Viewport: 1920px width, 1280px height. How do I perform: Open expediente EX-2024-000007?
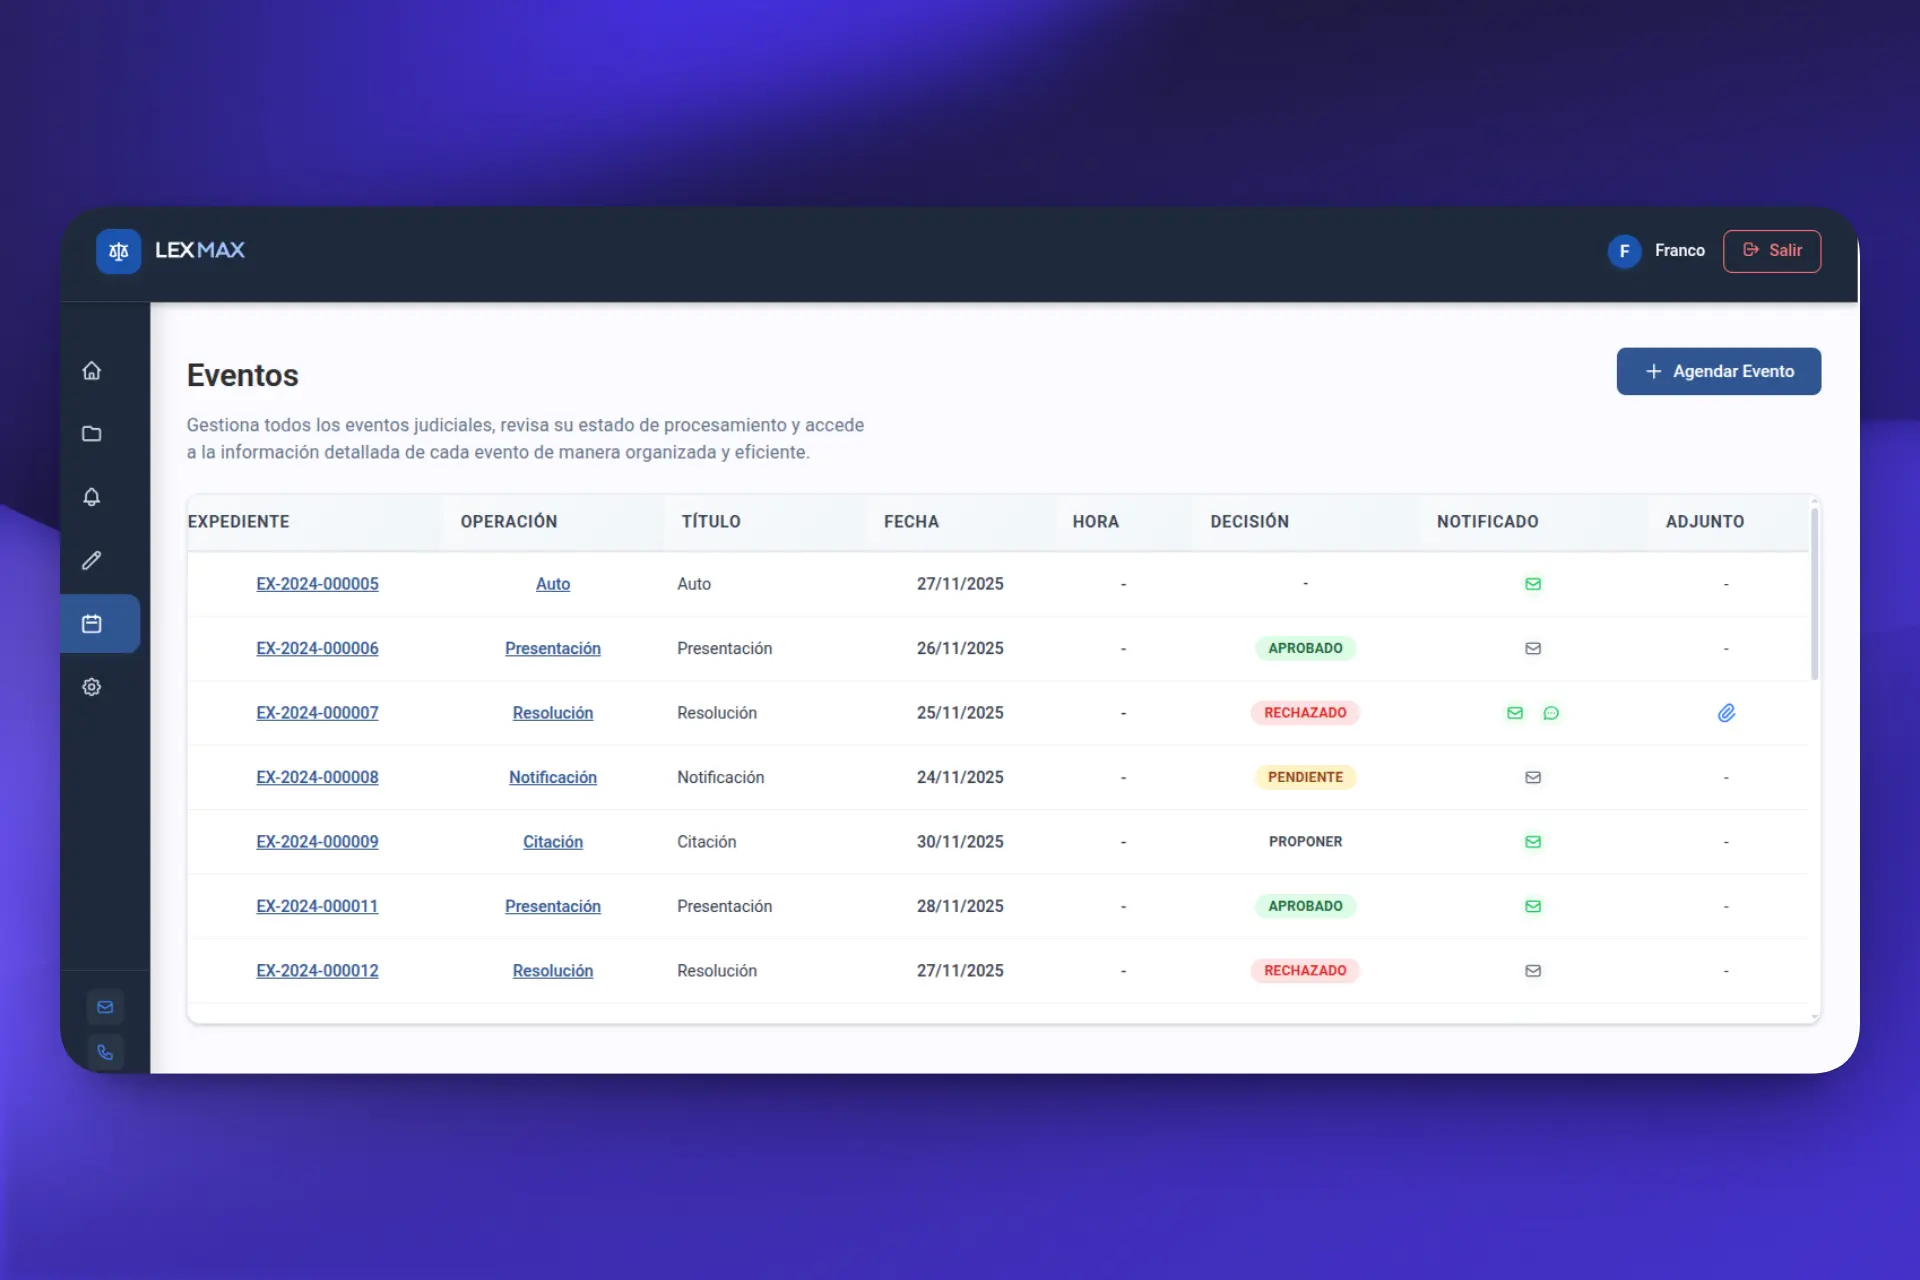point(317,713)
